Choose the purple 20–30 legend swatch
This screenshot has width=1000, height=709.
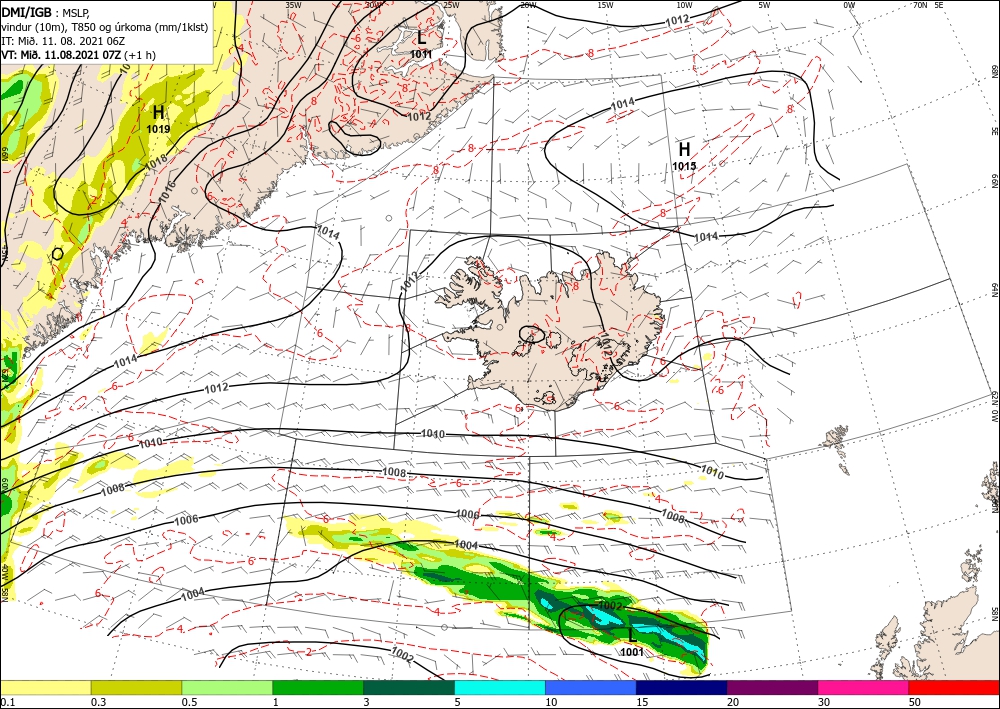coord(772,687)
